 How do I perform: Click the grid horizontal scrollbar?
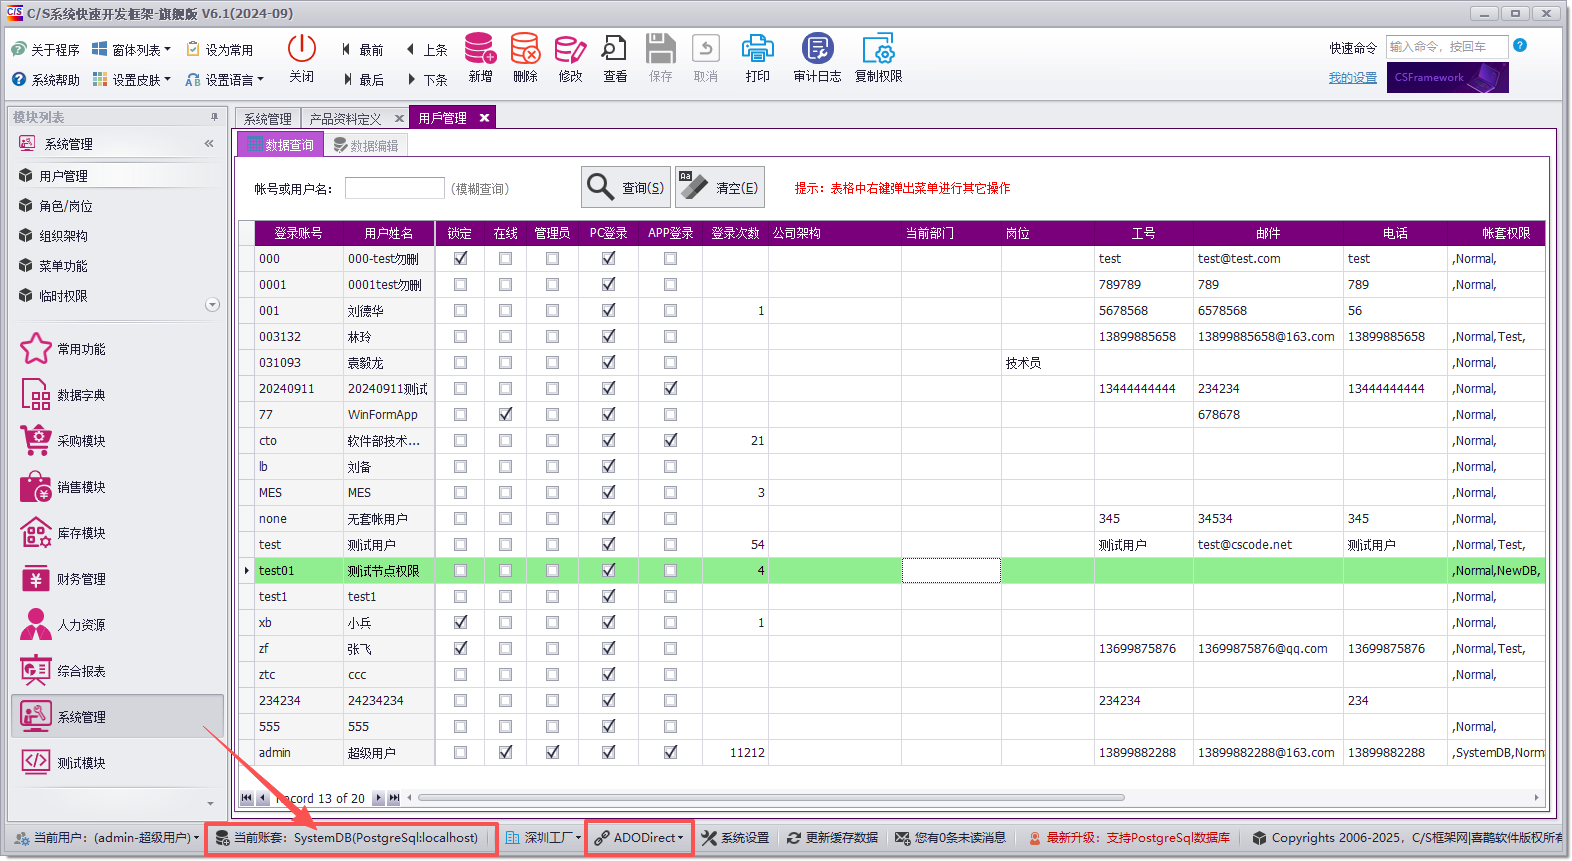[771, 798]
